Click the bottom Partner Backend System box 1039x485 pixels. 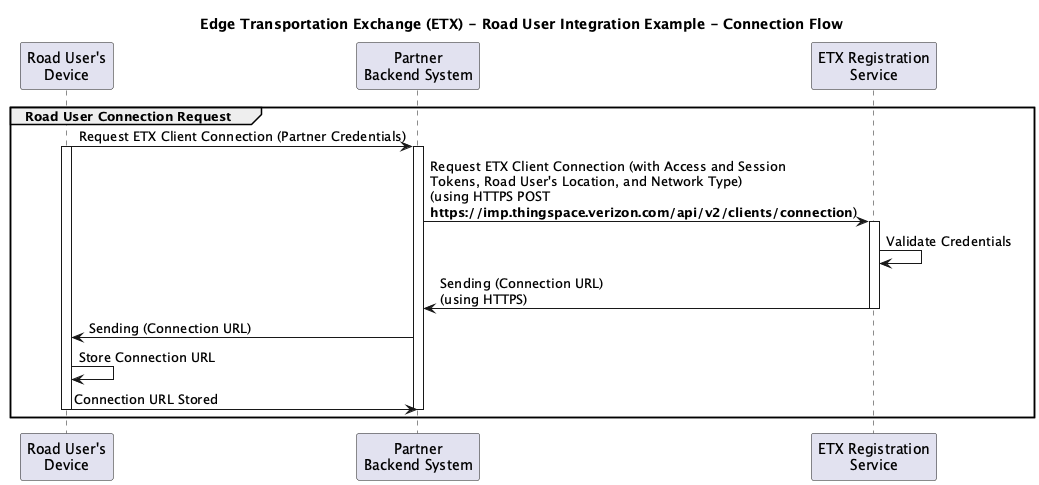click(417, 457)
